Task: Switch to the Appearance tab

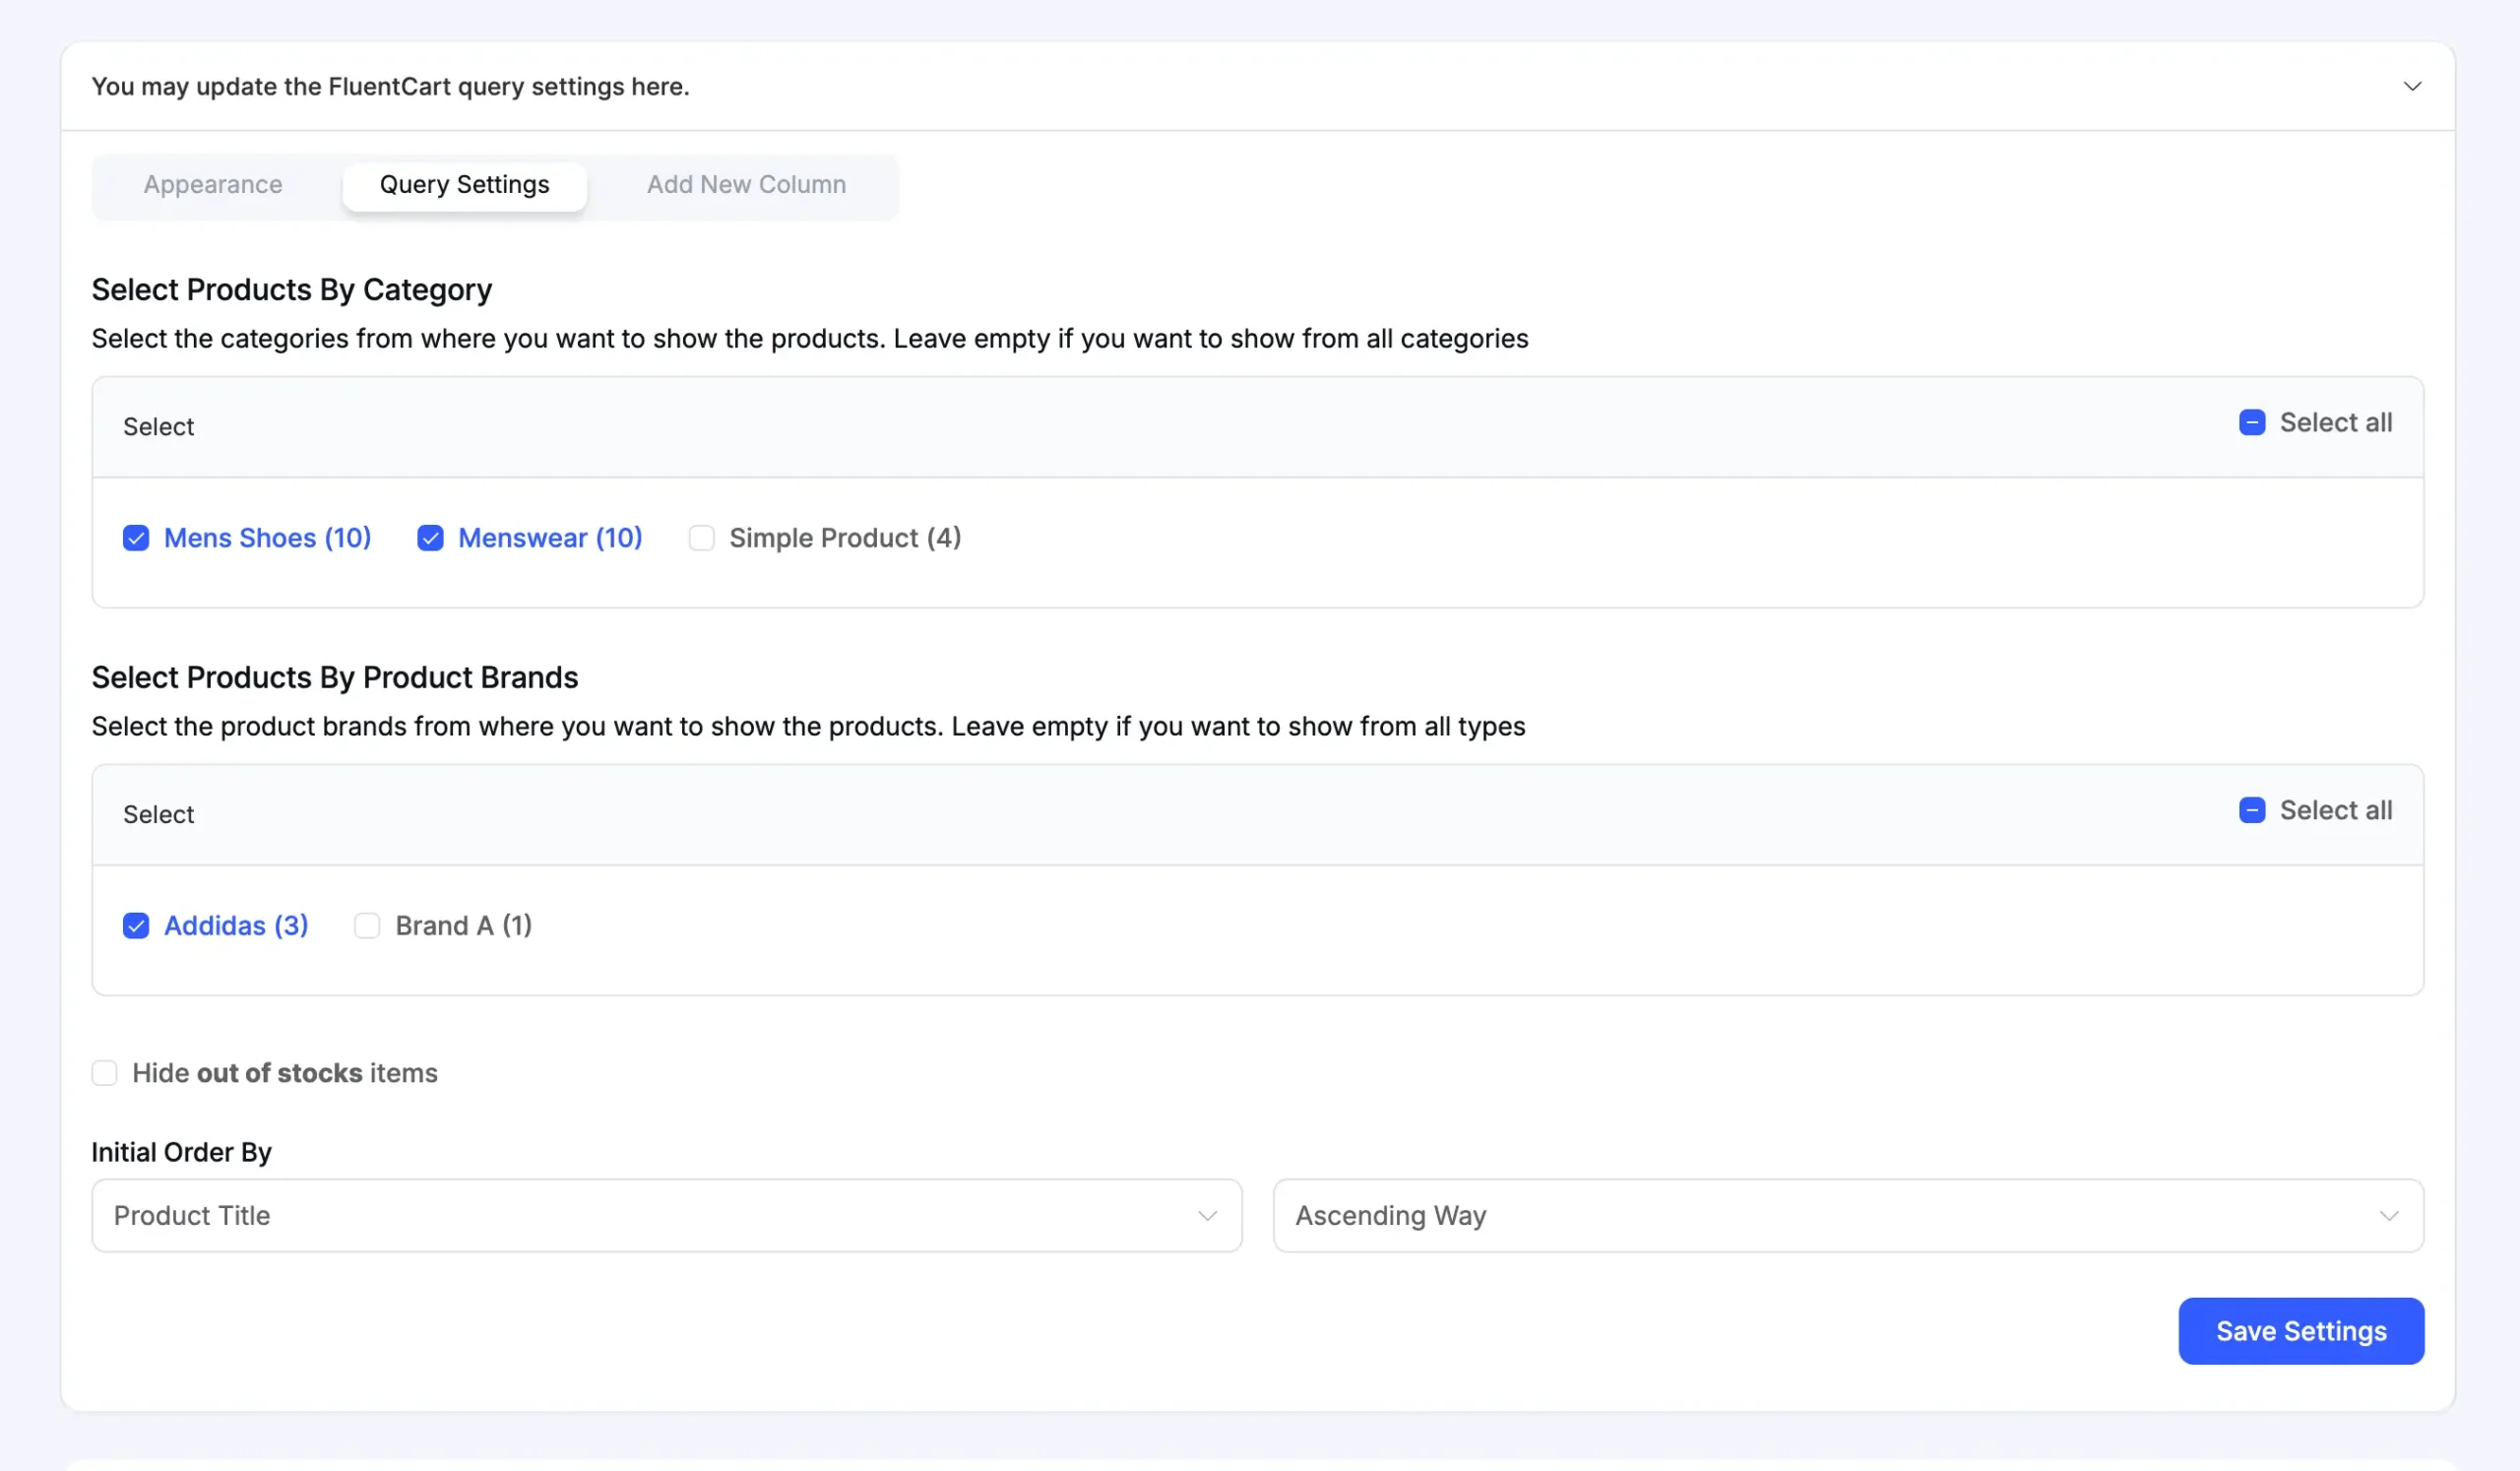Action: 212,184
